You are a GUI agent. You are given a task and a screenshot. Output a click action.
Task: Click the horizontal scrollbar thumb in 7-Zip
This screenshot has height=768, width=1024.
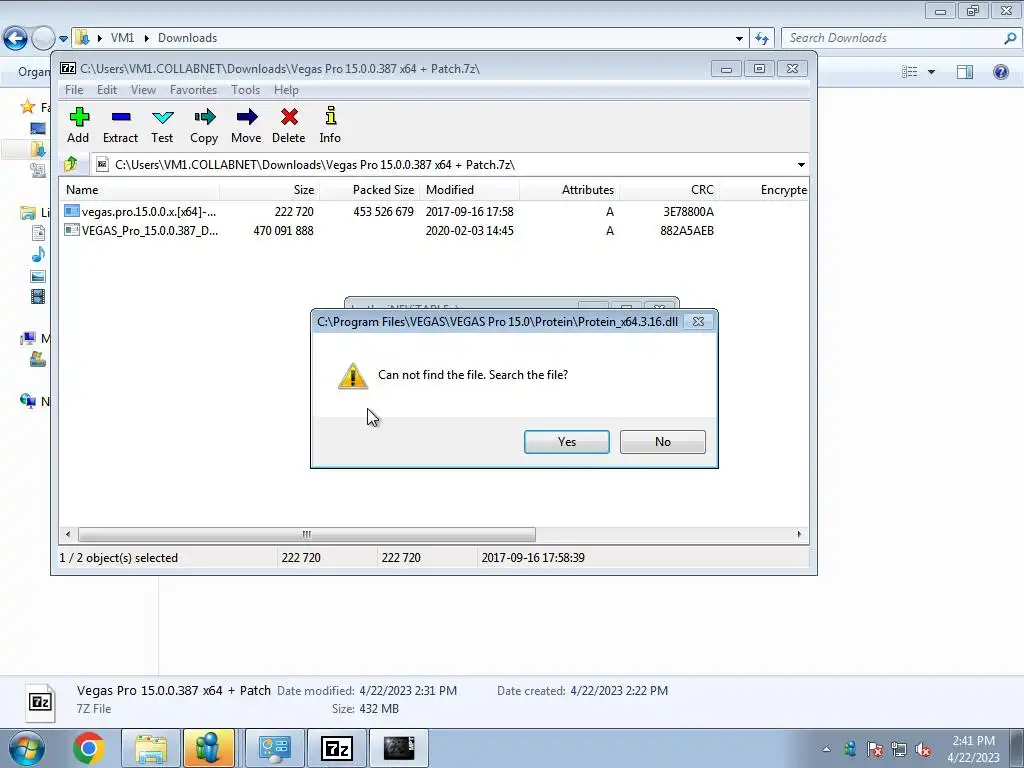click(306, 534)
